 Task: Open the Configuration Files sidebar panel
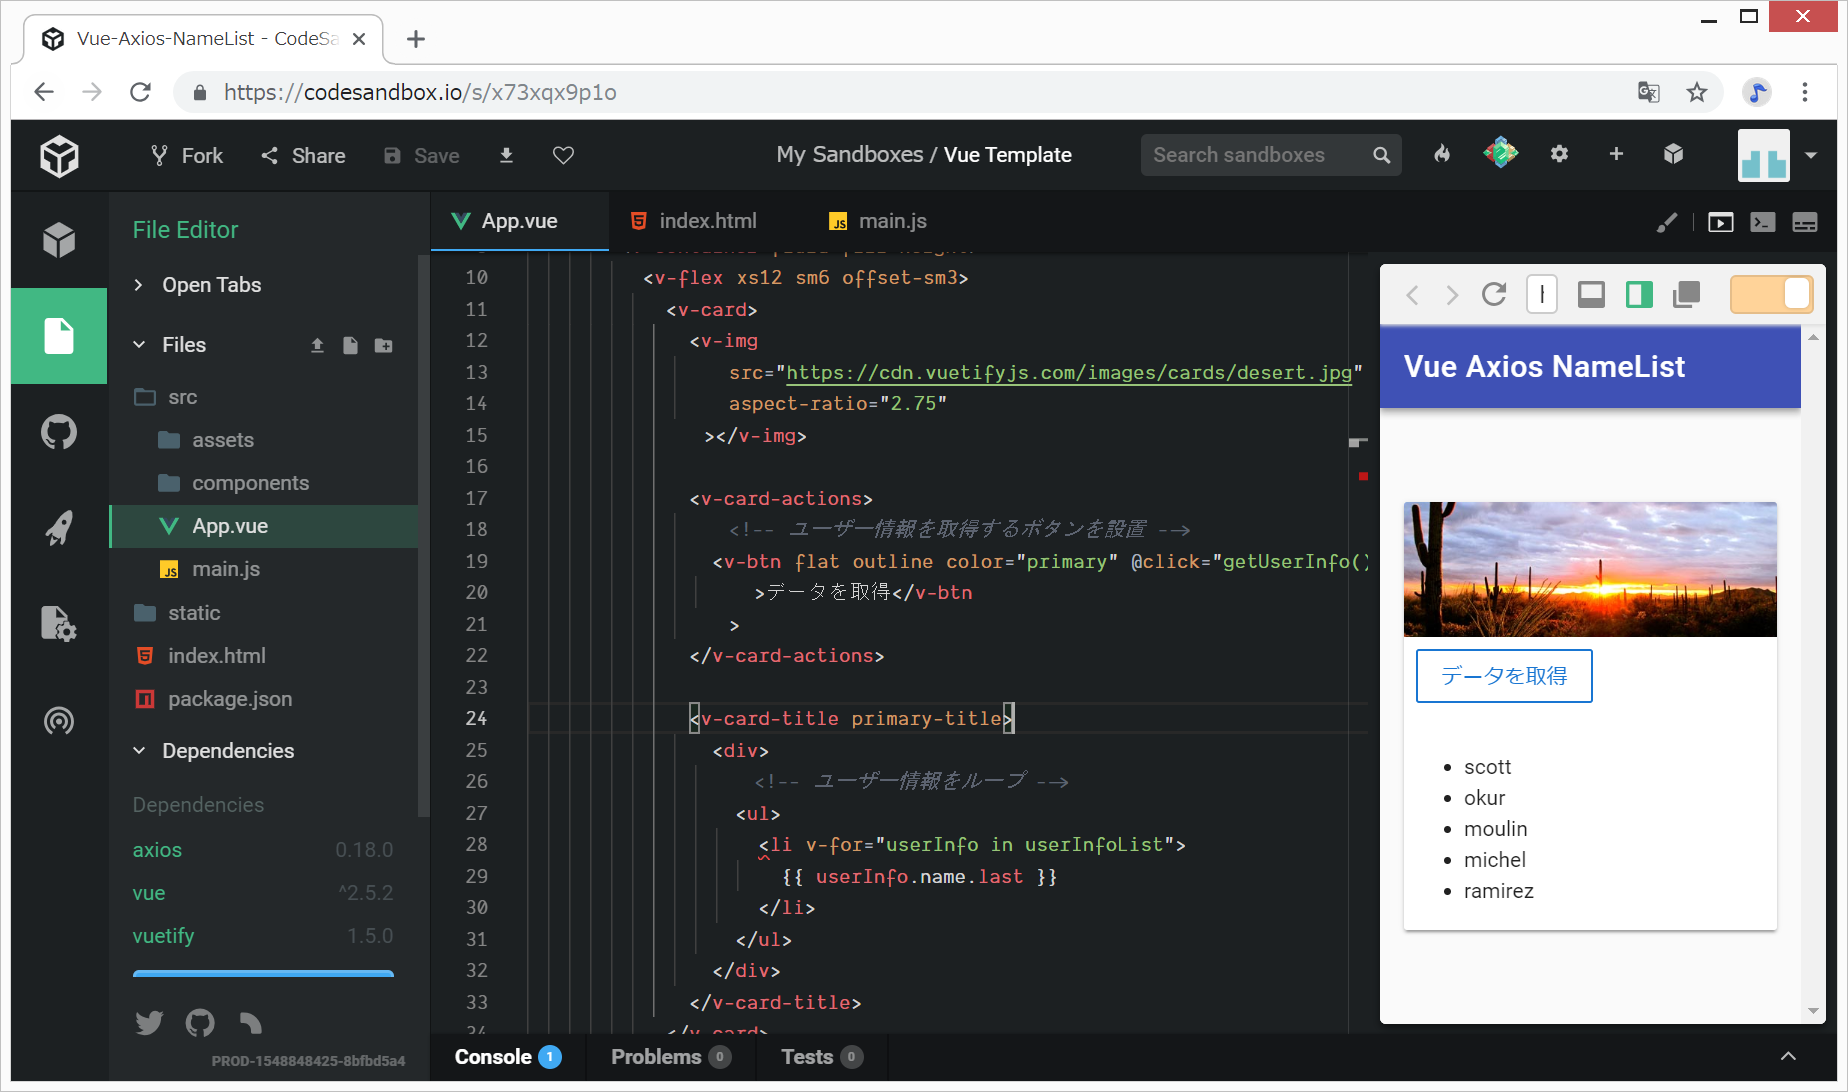59,624
